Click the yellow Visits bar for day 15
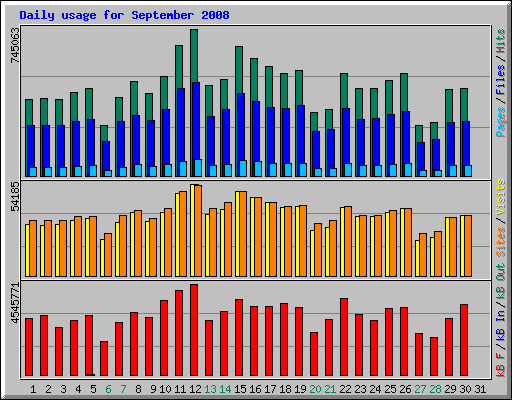Image resolution: width=512 pixels, height=400 pixels. [x=237, y=234]
